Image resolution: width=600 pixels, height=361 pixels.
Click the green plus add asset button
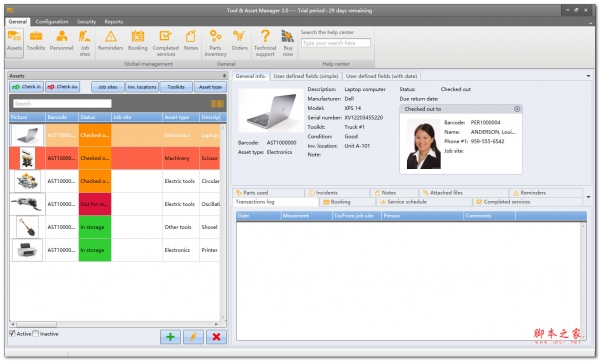click(170, 337)
